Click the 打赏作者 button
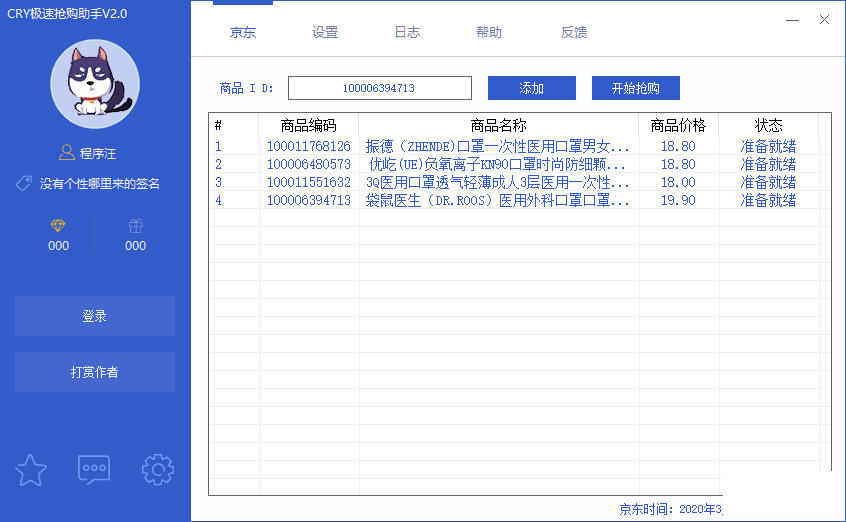 click(95, 372)
